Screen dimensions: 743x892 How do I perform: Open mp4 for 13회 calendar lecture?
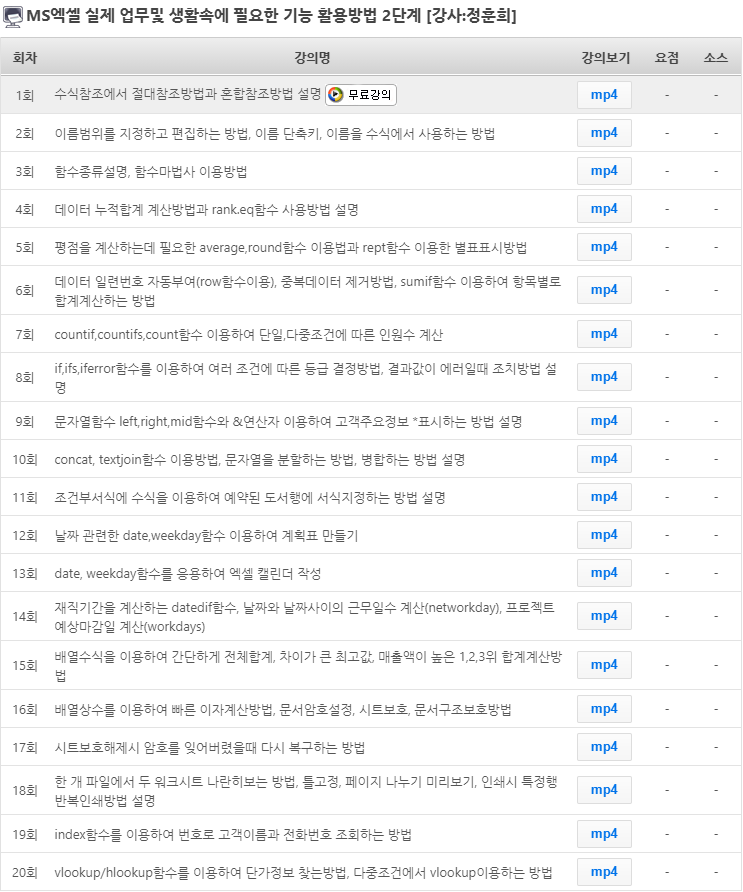tap(604, 573)
